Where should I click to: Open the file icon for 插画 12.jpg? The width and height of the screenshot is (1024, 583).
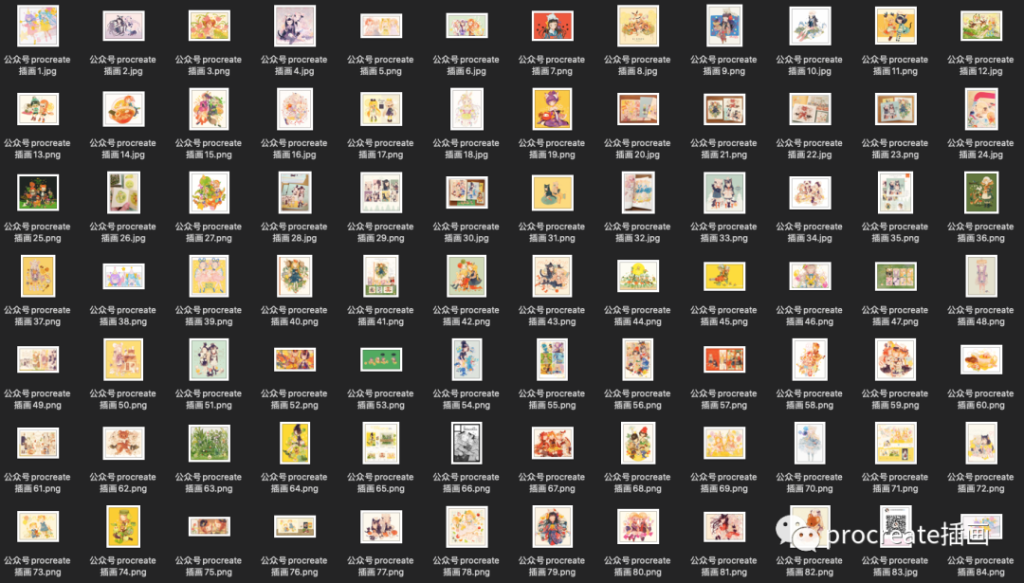click(x=981, y=26)
